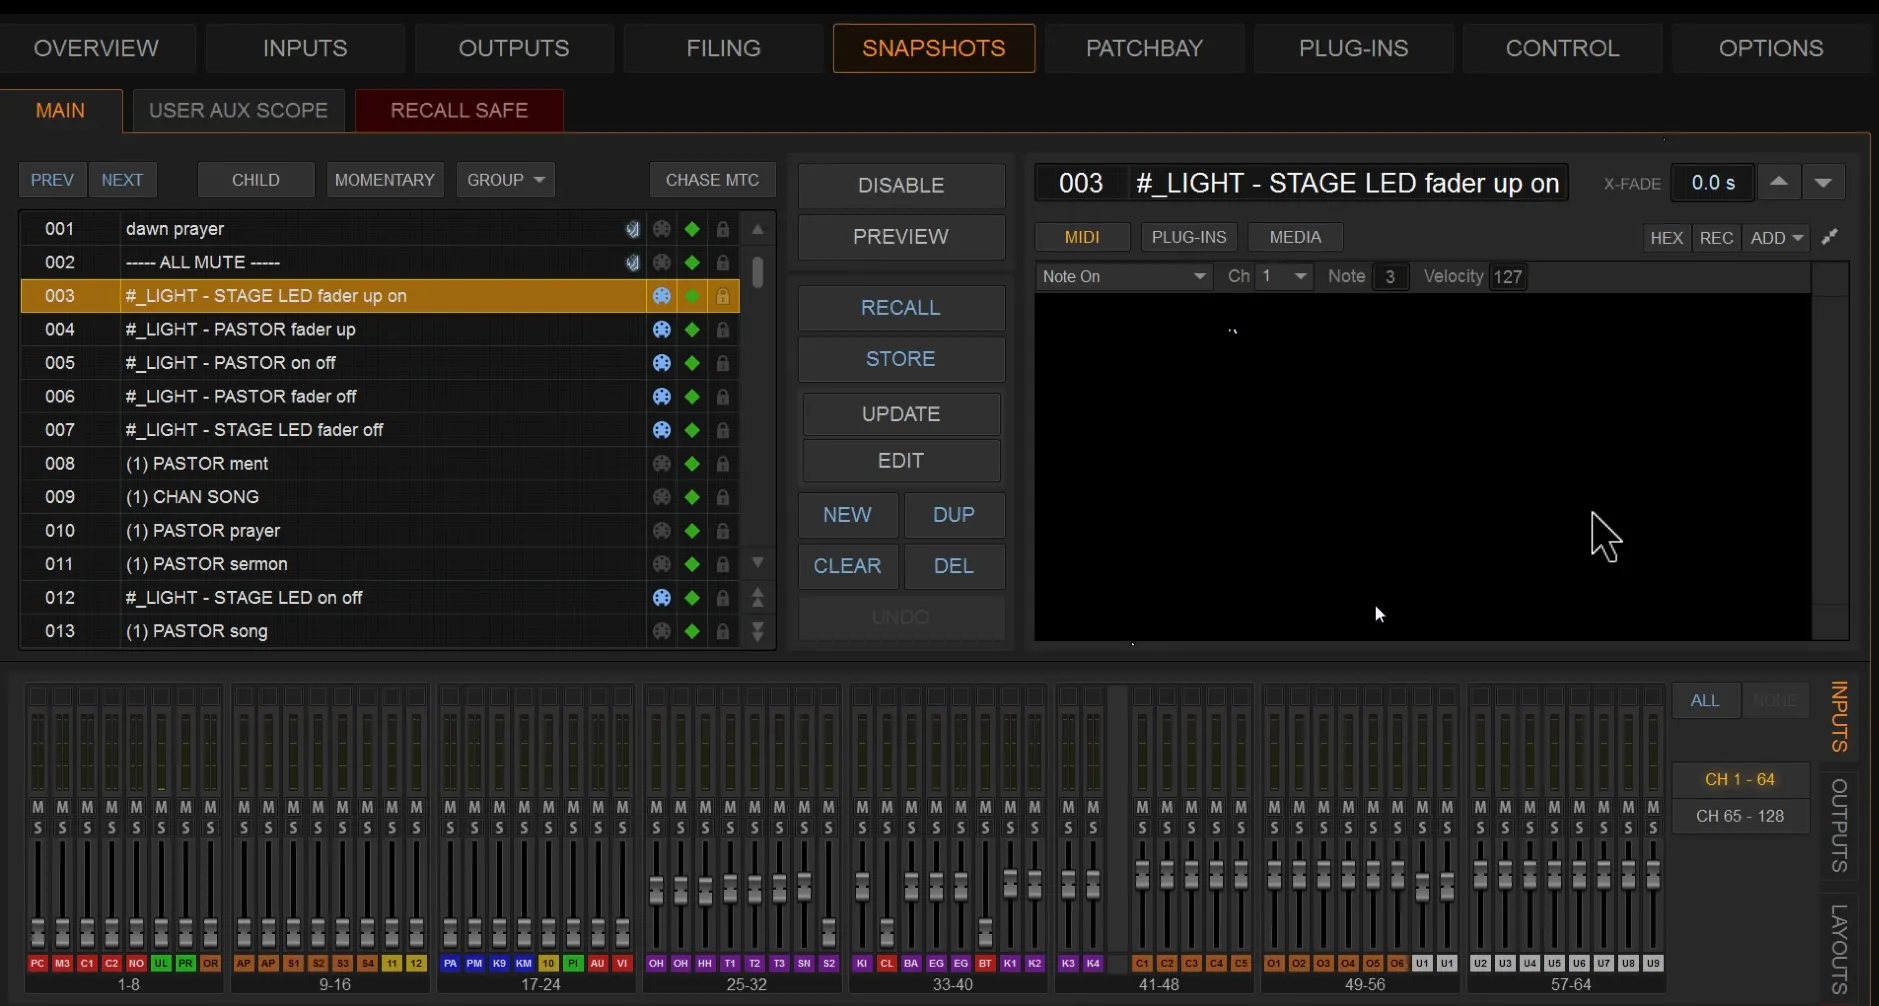
Task: Select the vertical LAYOUTS side tab
Action: (1840, 948)
